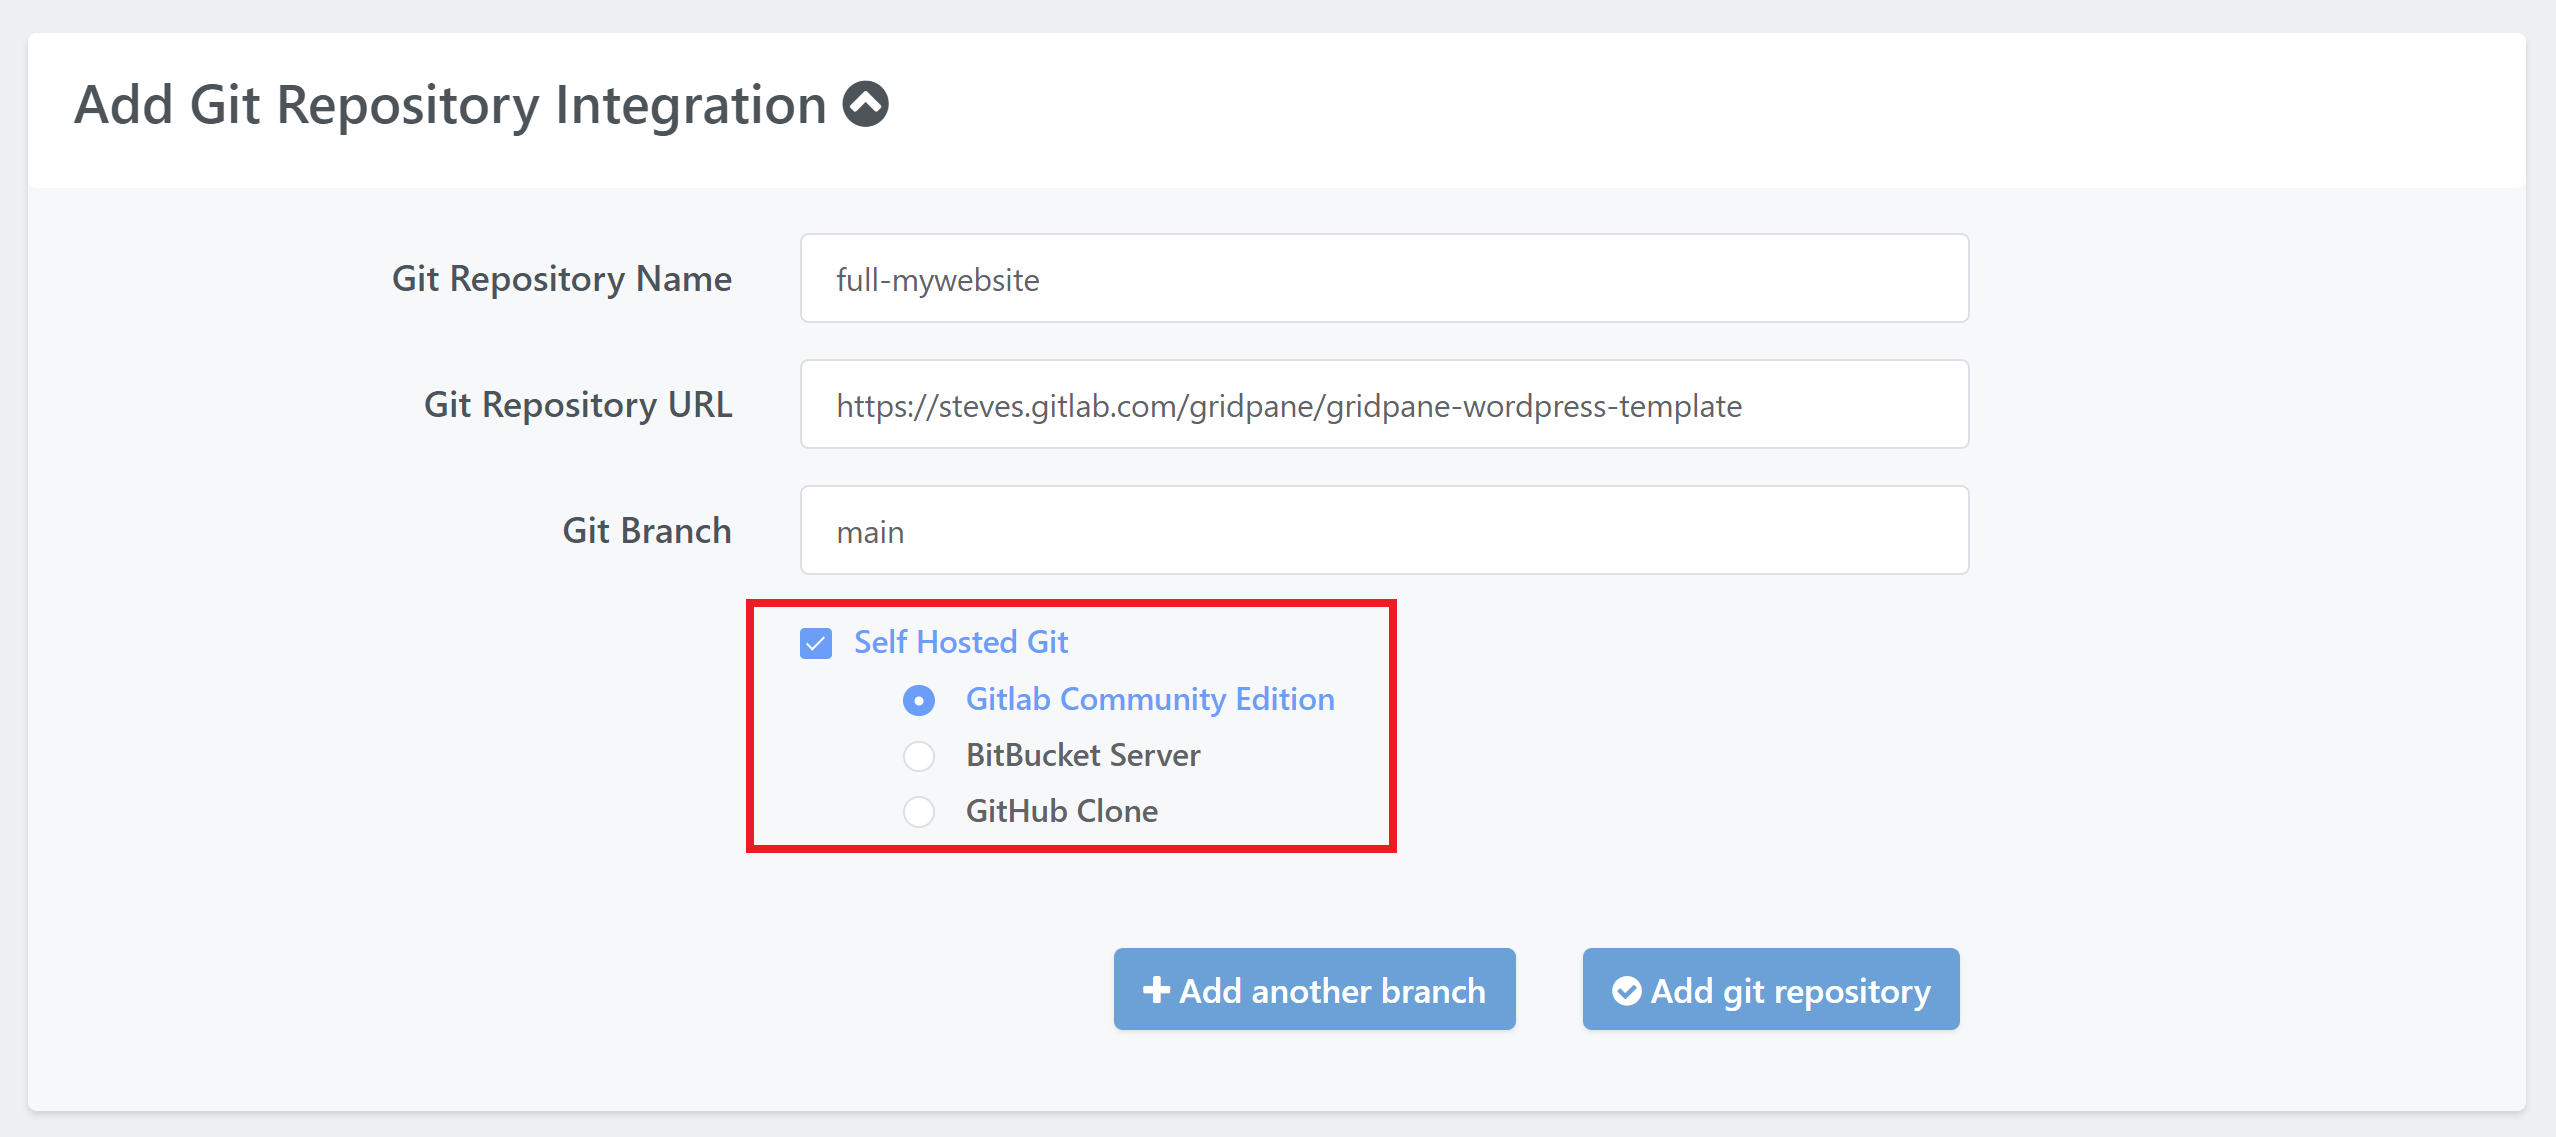Click the Gitlab Community Edition label
The width and height of the screenshot is (2556, 1137).
coord(1149,699)
